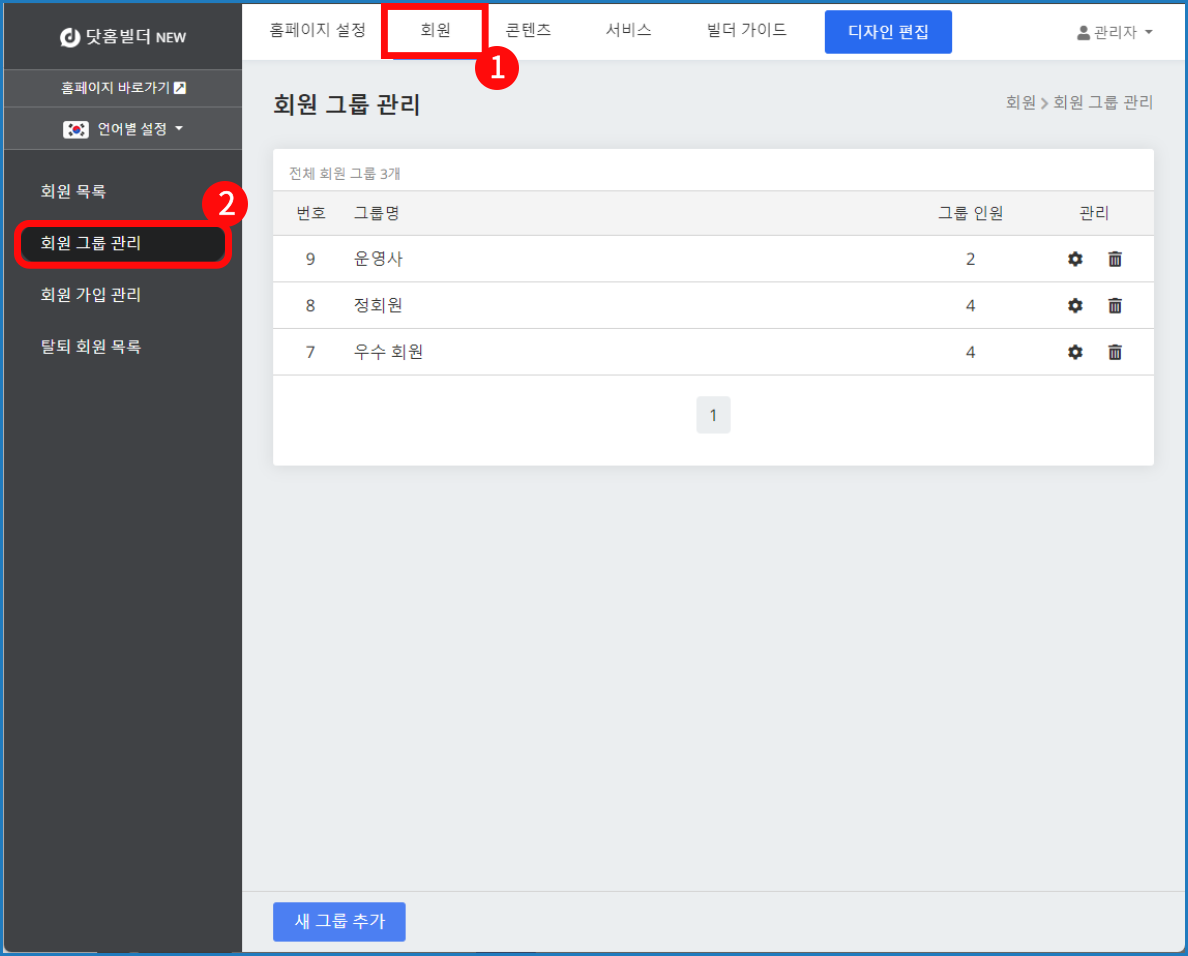Open the 관리자 account dropdown
Screen dimensions: 1188x956
tap(1114, 33)
